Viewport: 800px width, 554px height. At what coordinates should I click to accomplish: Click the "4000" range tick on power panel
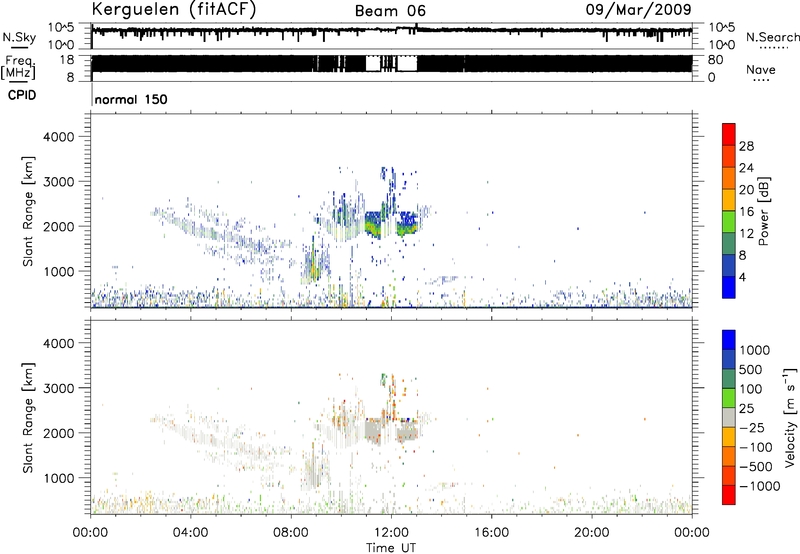point(58,137)
